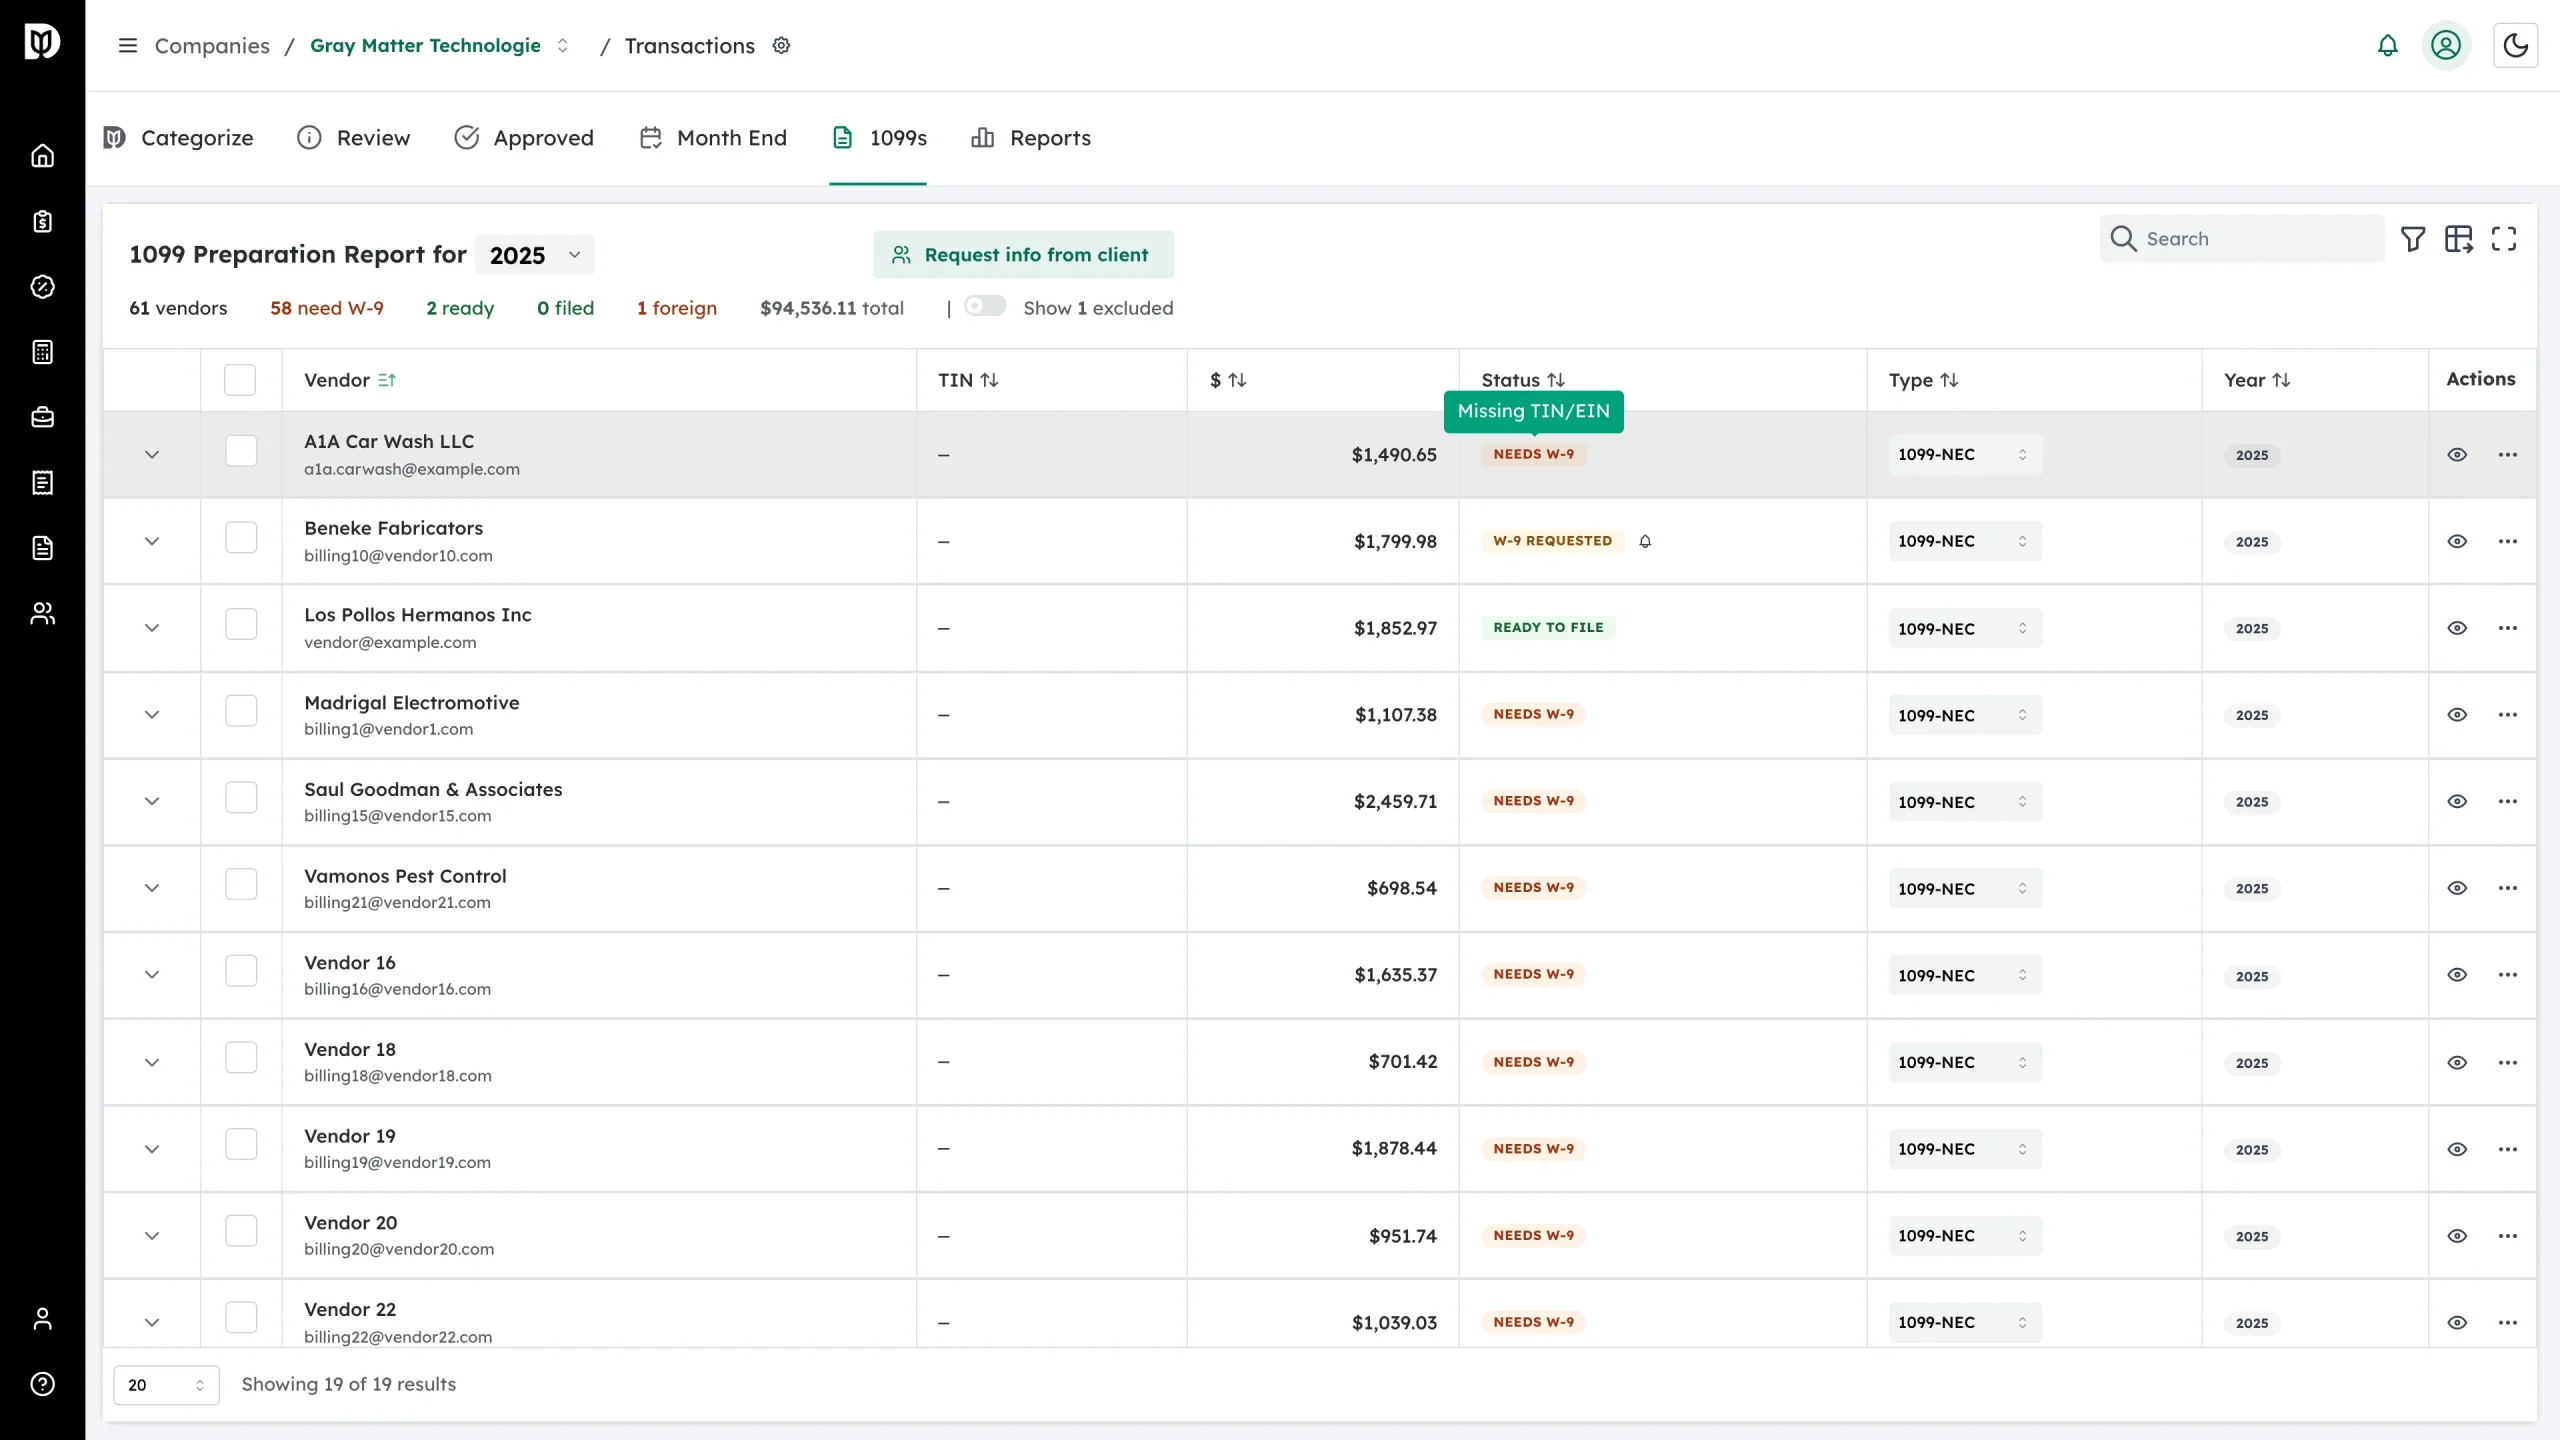2560x1440 pixels.
Task: Expand the Los Pollos Hermanos Inc row
Action: (x=152, y=628)
